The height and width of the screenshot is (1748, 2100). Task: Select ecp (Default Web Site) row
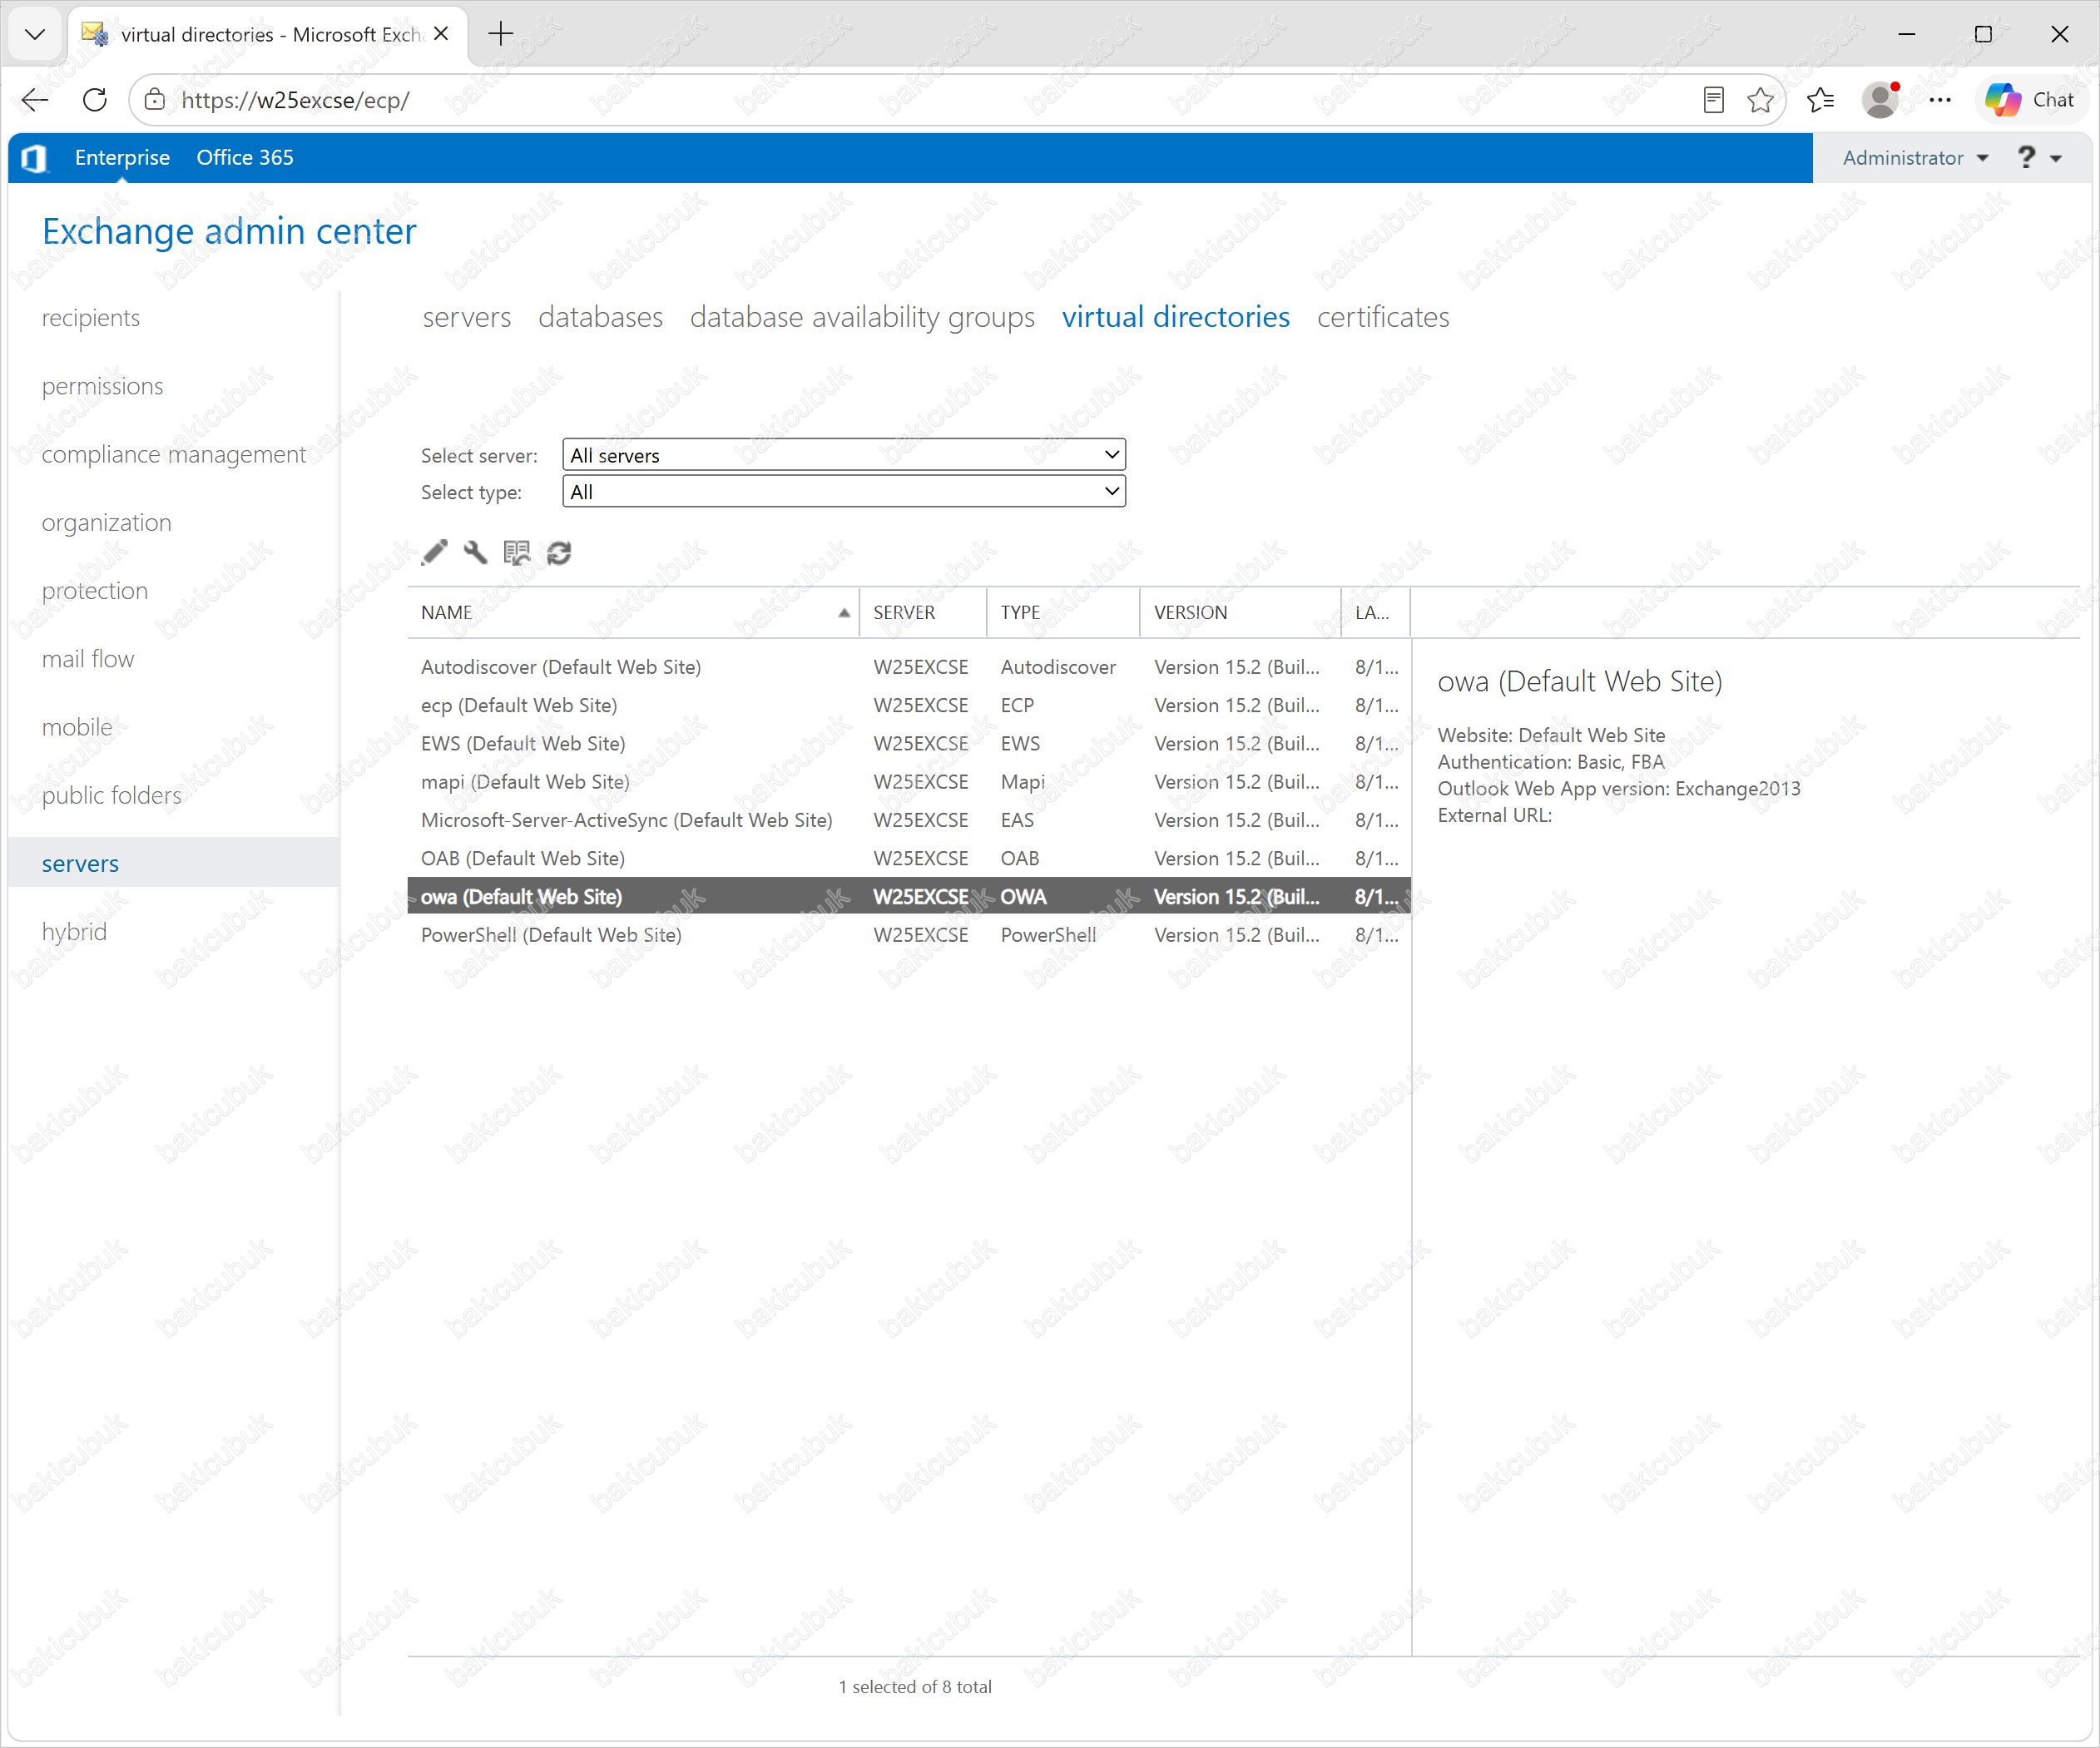tap(909, 705)
